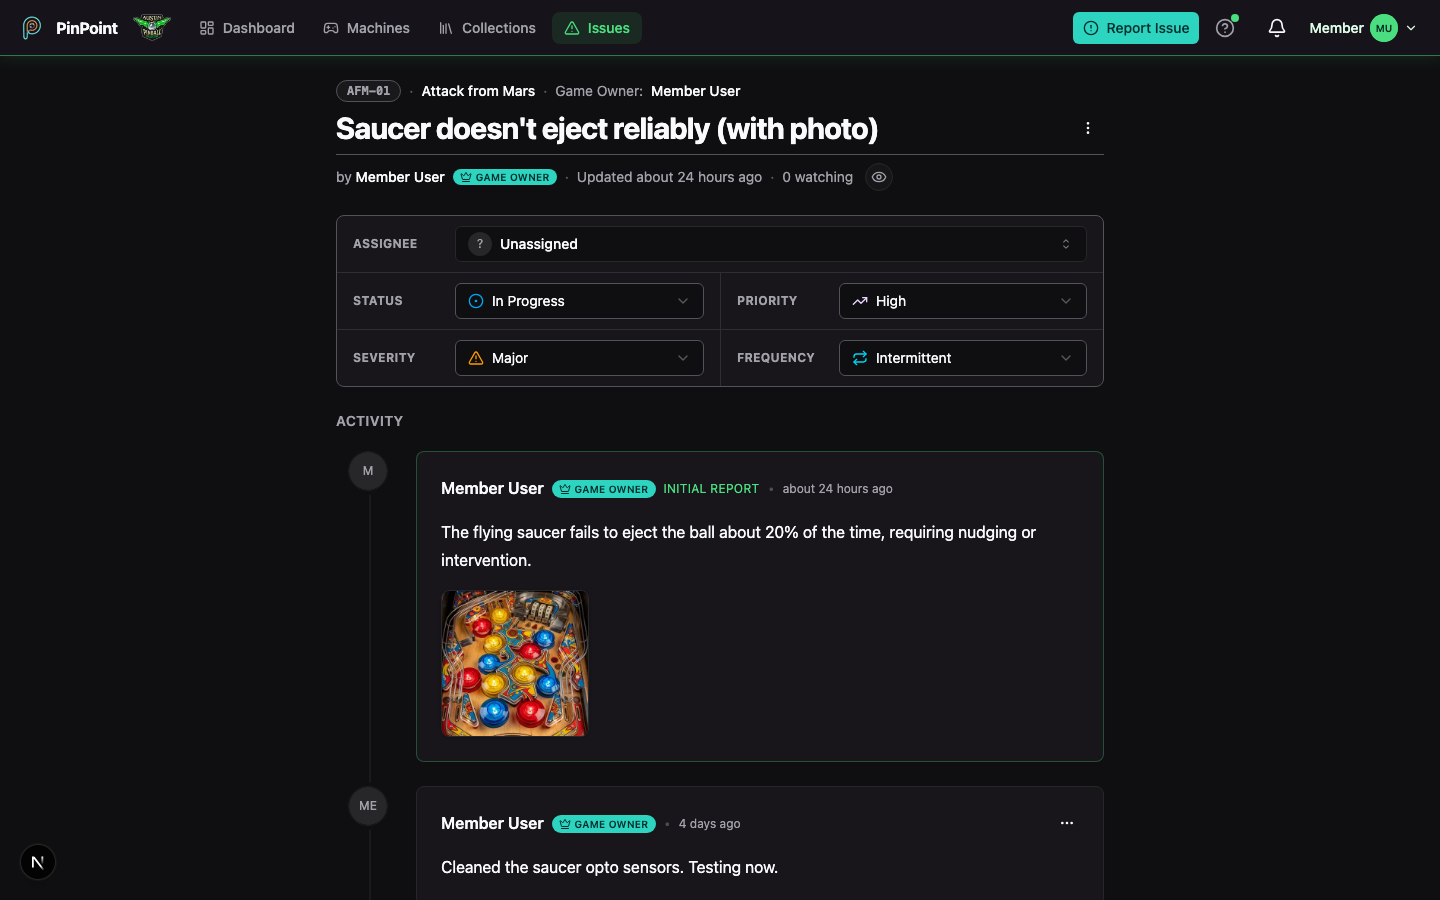Image resolution: width=1440 pixels, height=900 pixels.
Task: Open the Status In Progress dropdown
Action: 579,301
